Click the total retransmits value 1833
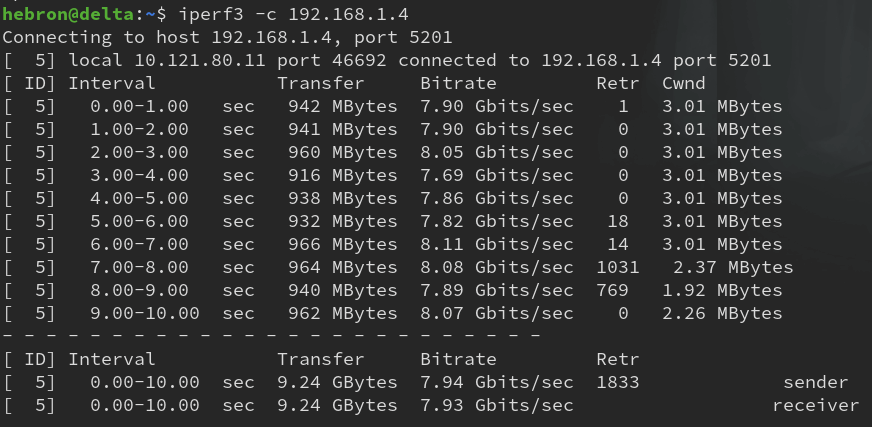 tap(617, 383)
